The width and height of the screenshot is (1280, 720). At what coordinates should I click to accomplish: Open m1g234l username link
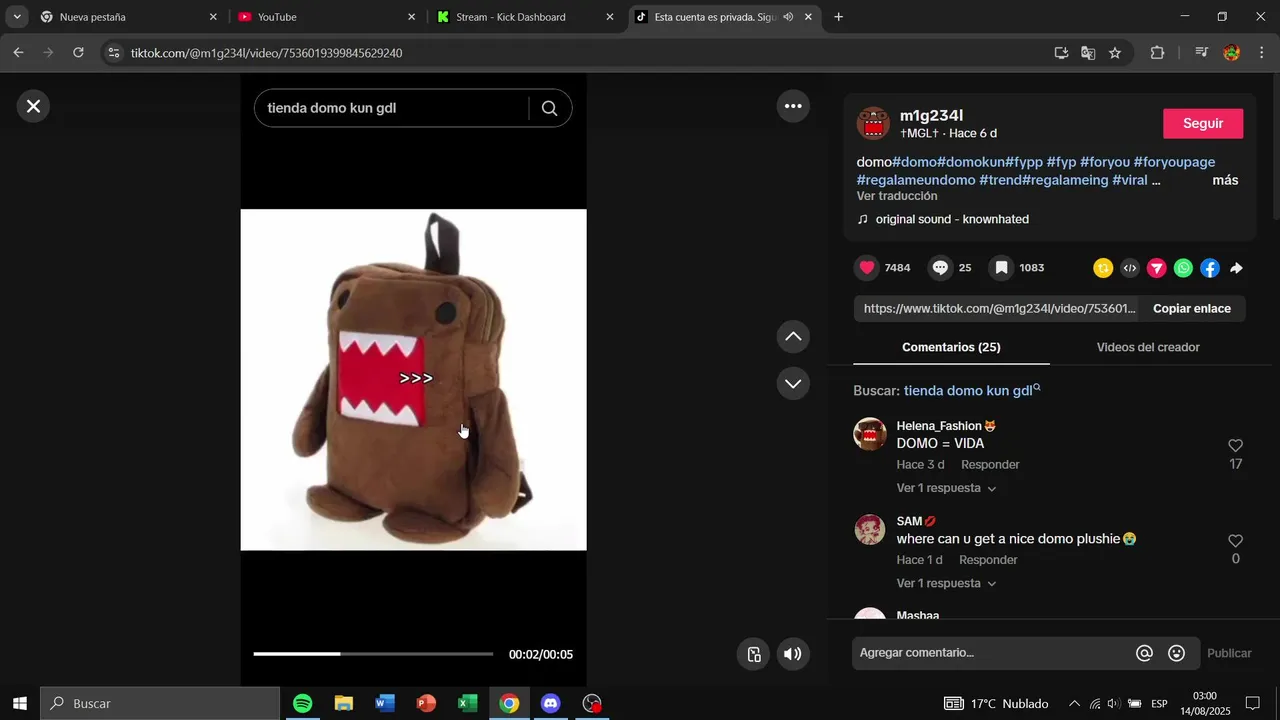click(x=931, y=115)
